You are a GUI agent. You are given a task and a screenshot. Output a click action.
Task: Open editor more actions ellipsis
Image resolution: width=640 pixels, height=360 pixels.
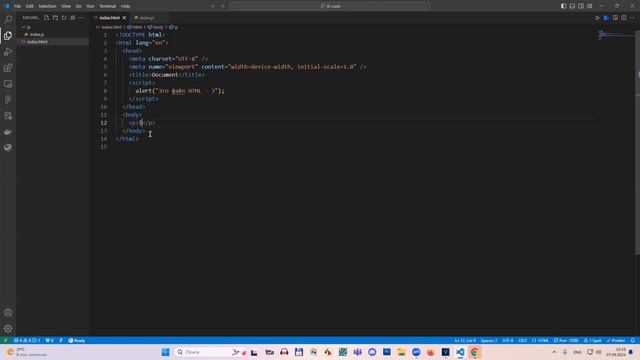[x=633, y=18]
